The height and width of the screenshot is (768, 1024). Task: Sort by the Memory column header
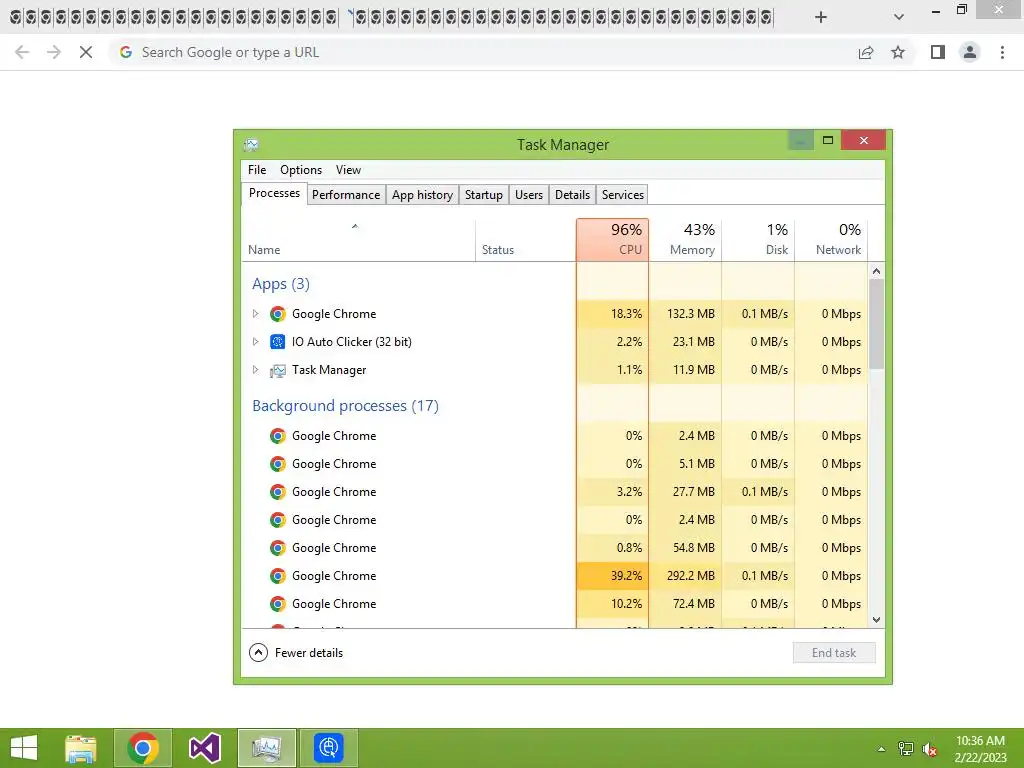coord(685,240)
